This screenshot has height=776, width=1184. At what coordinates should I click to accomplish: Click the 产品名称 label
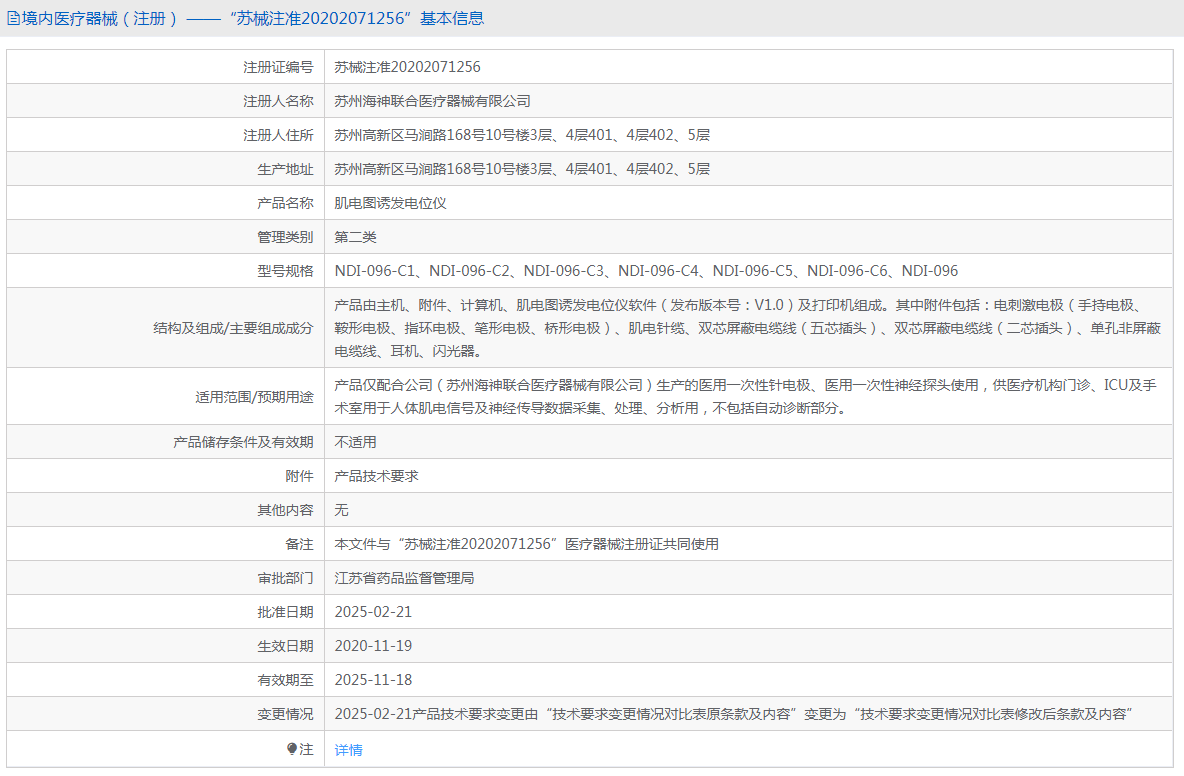[x=285, y=203]
